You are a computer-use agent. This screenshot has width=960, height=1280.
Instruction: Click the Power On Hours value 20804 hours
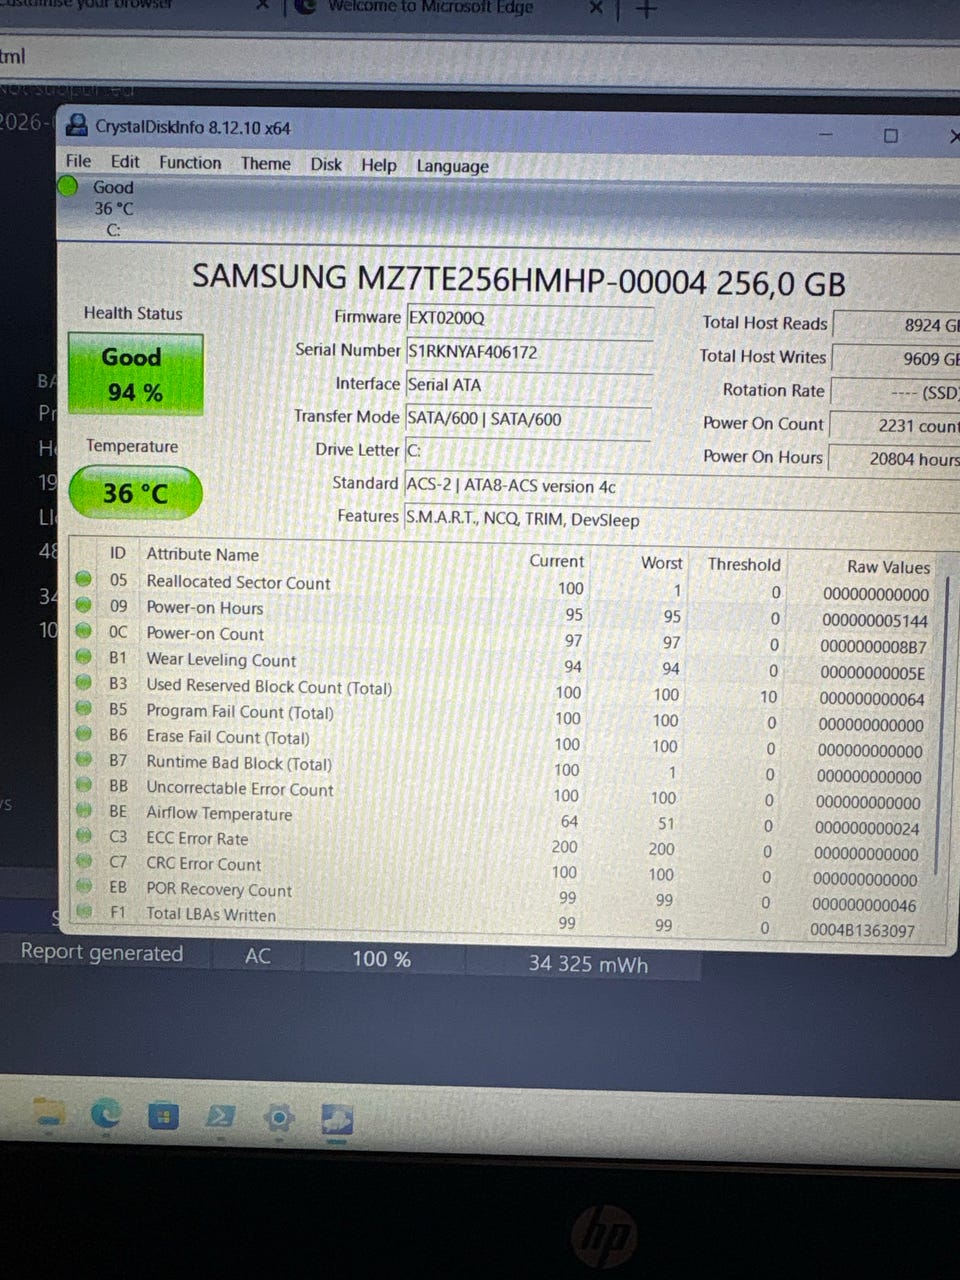(894, 459)
